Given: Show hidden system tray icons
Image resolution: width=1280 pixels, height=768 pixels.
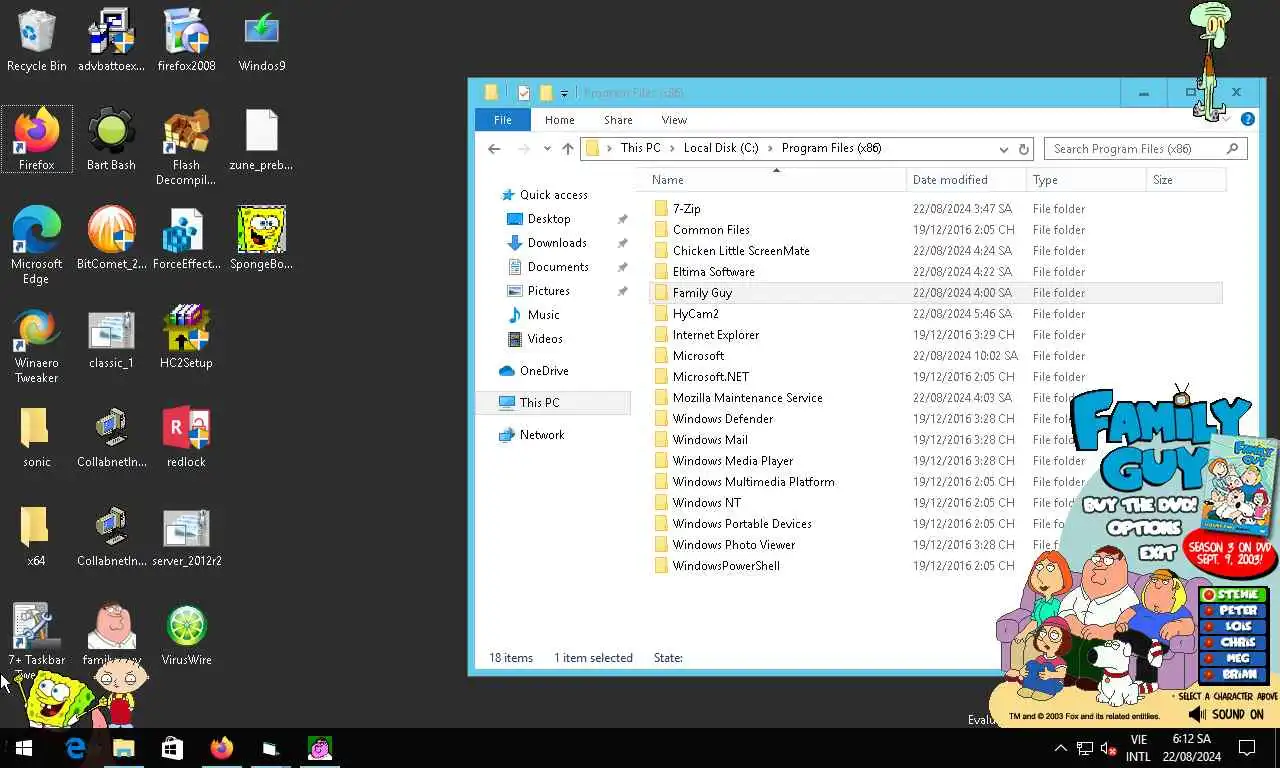Looking at the screenshot, I should click(1061, 748).
